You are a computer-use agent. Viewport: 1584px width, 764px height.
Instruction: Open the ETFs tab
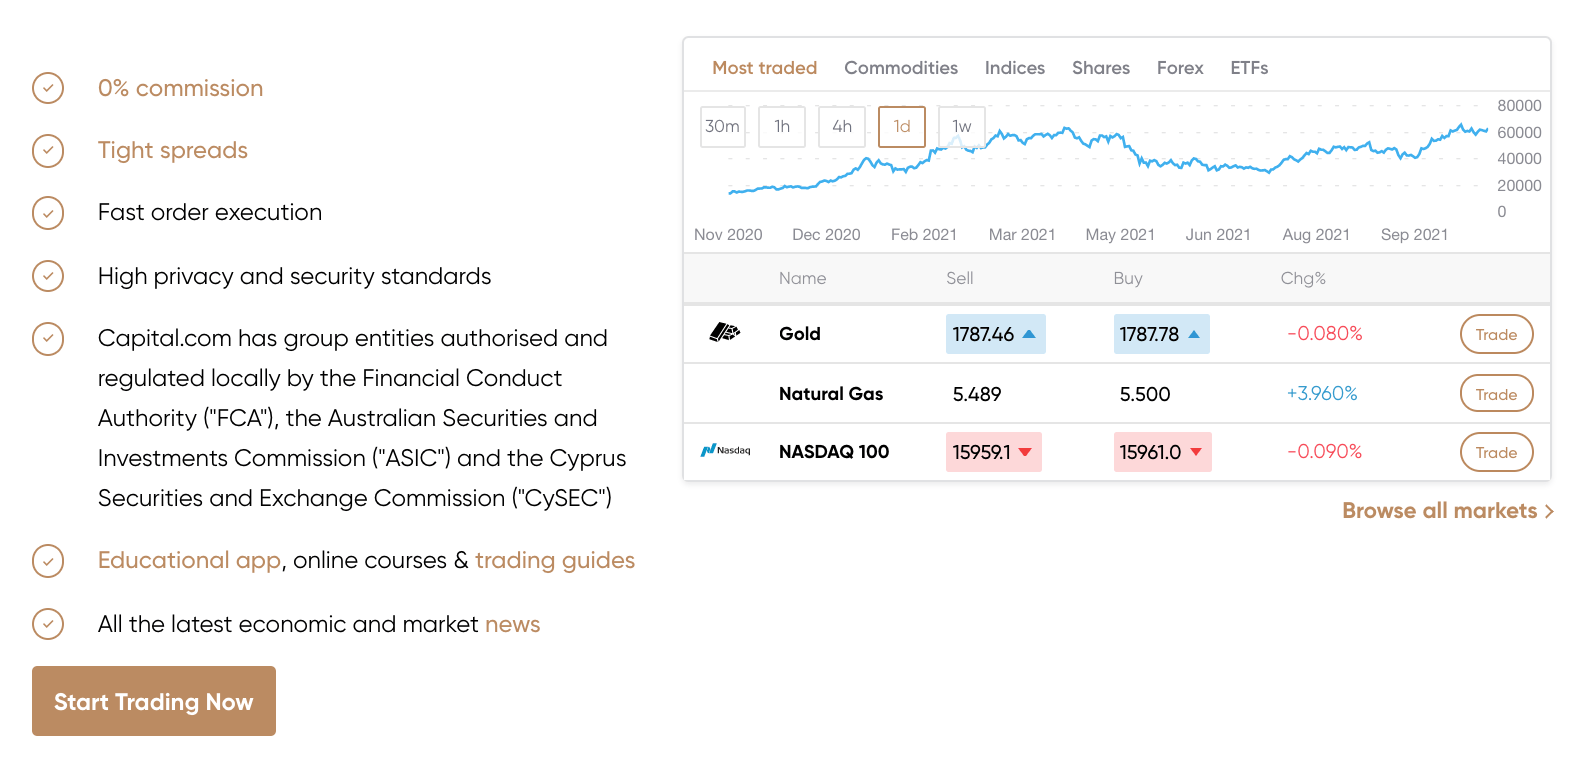click(1249, 68)
